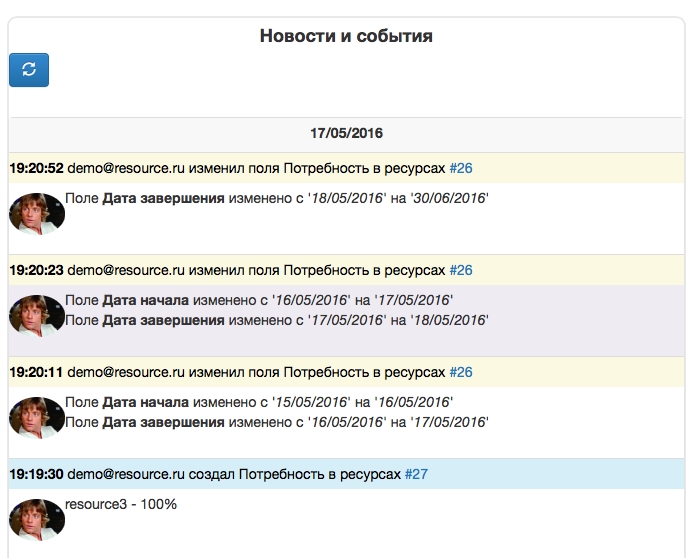Screen dimensions: 697x558
Task: Click the 19:20:11 timestamp
Action: [x=36, y=372]
